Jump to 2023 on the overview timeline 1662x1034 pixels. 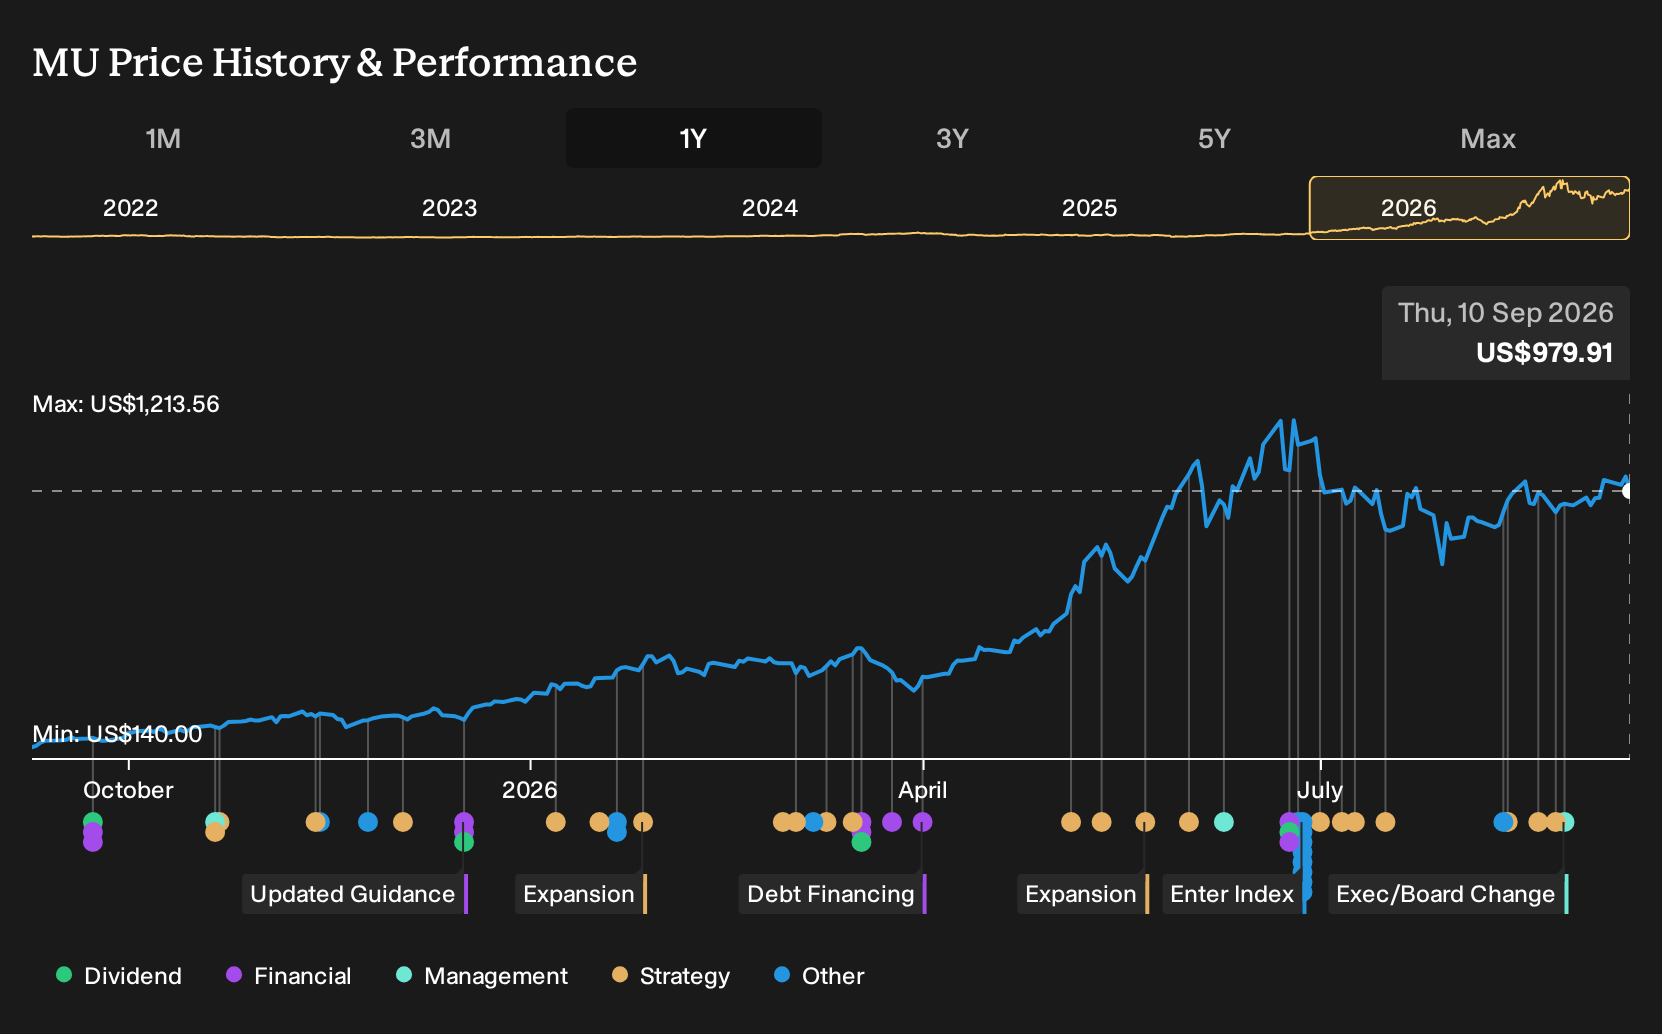coord(450,208)
